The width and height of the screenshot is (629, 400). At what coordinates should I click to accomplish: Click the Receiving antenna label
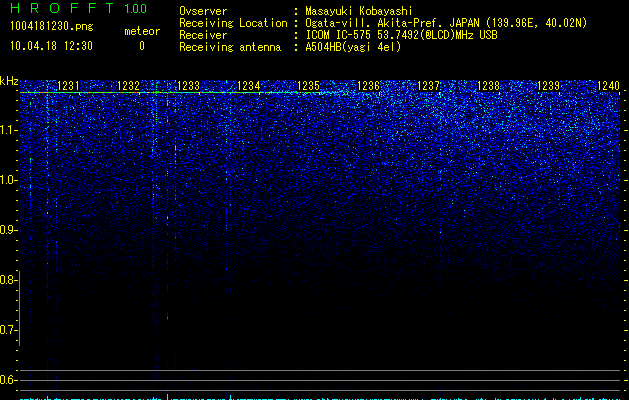pyautogui.click(x=230, y=47)
